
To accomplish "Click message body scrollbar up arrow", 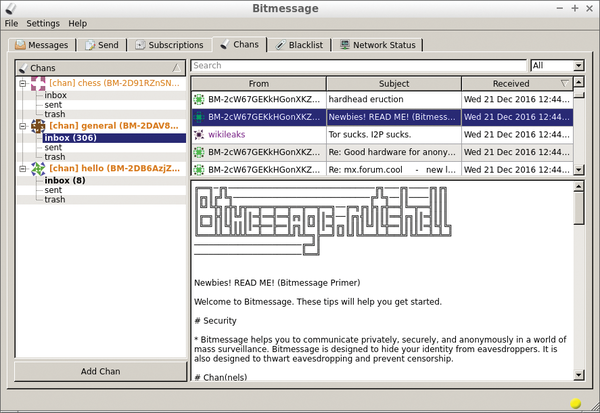I will click(x=579, y=186).
